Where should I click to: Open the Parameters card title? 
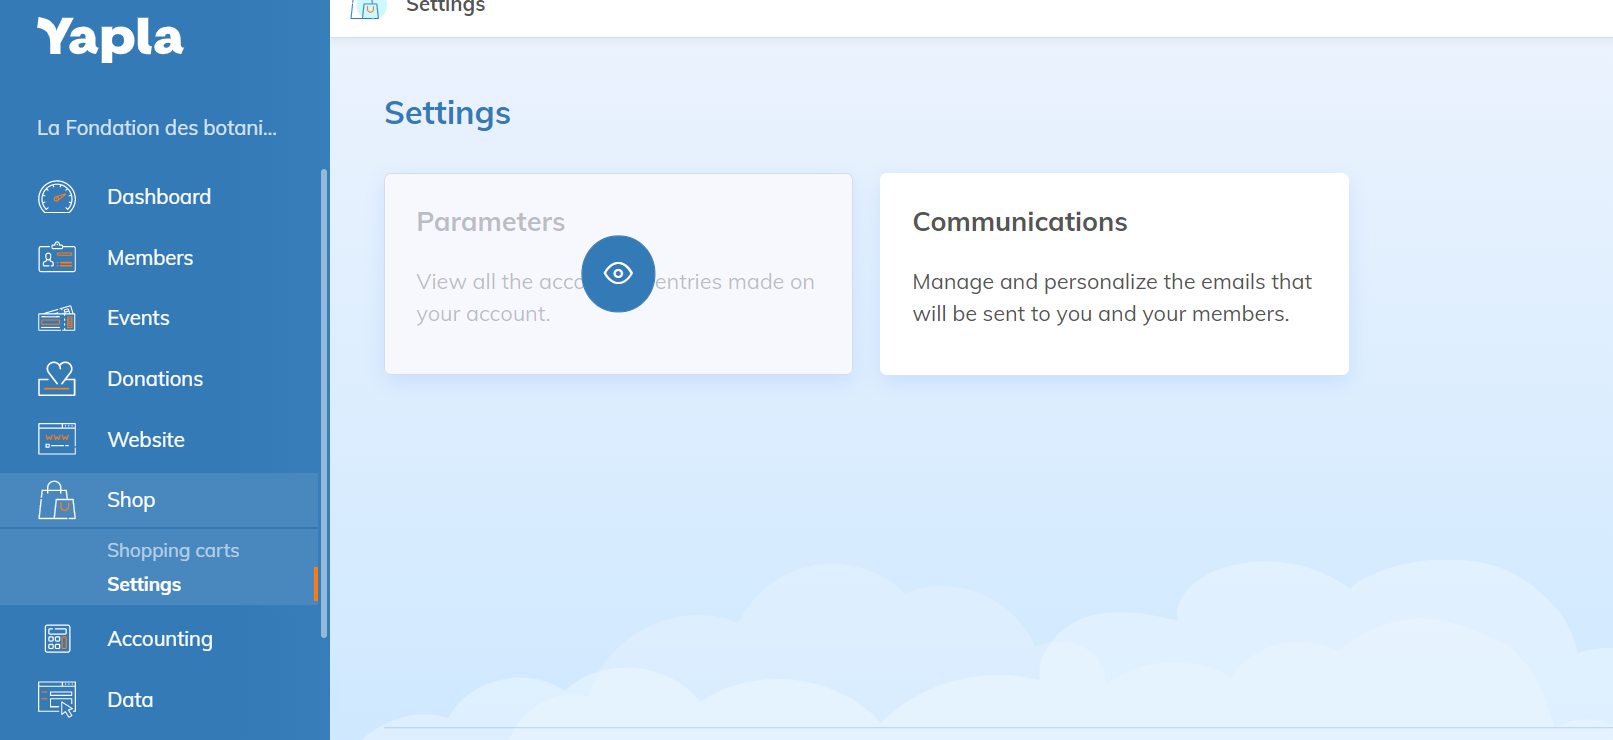pos(490,222)
